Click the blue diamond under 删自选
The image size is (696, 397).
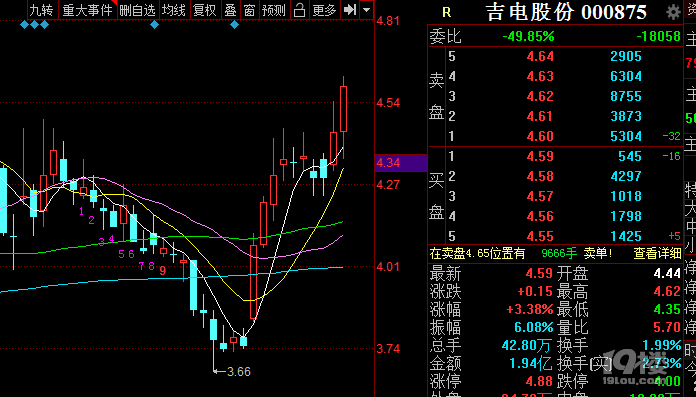(154, 25)
